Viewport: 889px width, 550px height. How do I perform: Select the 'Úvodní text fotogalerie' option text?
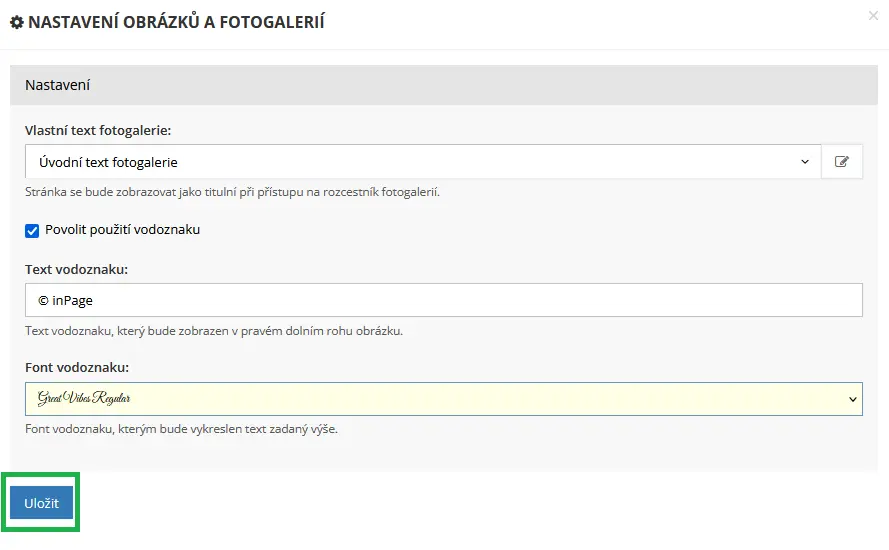click(108, 162)
